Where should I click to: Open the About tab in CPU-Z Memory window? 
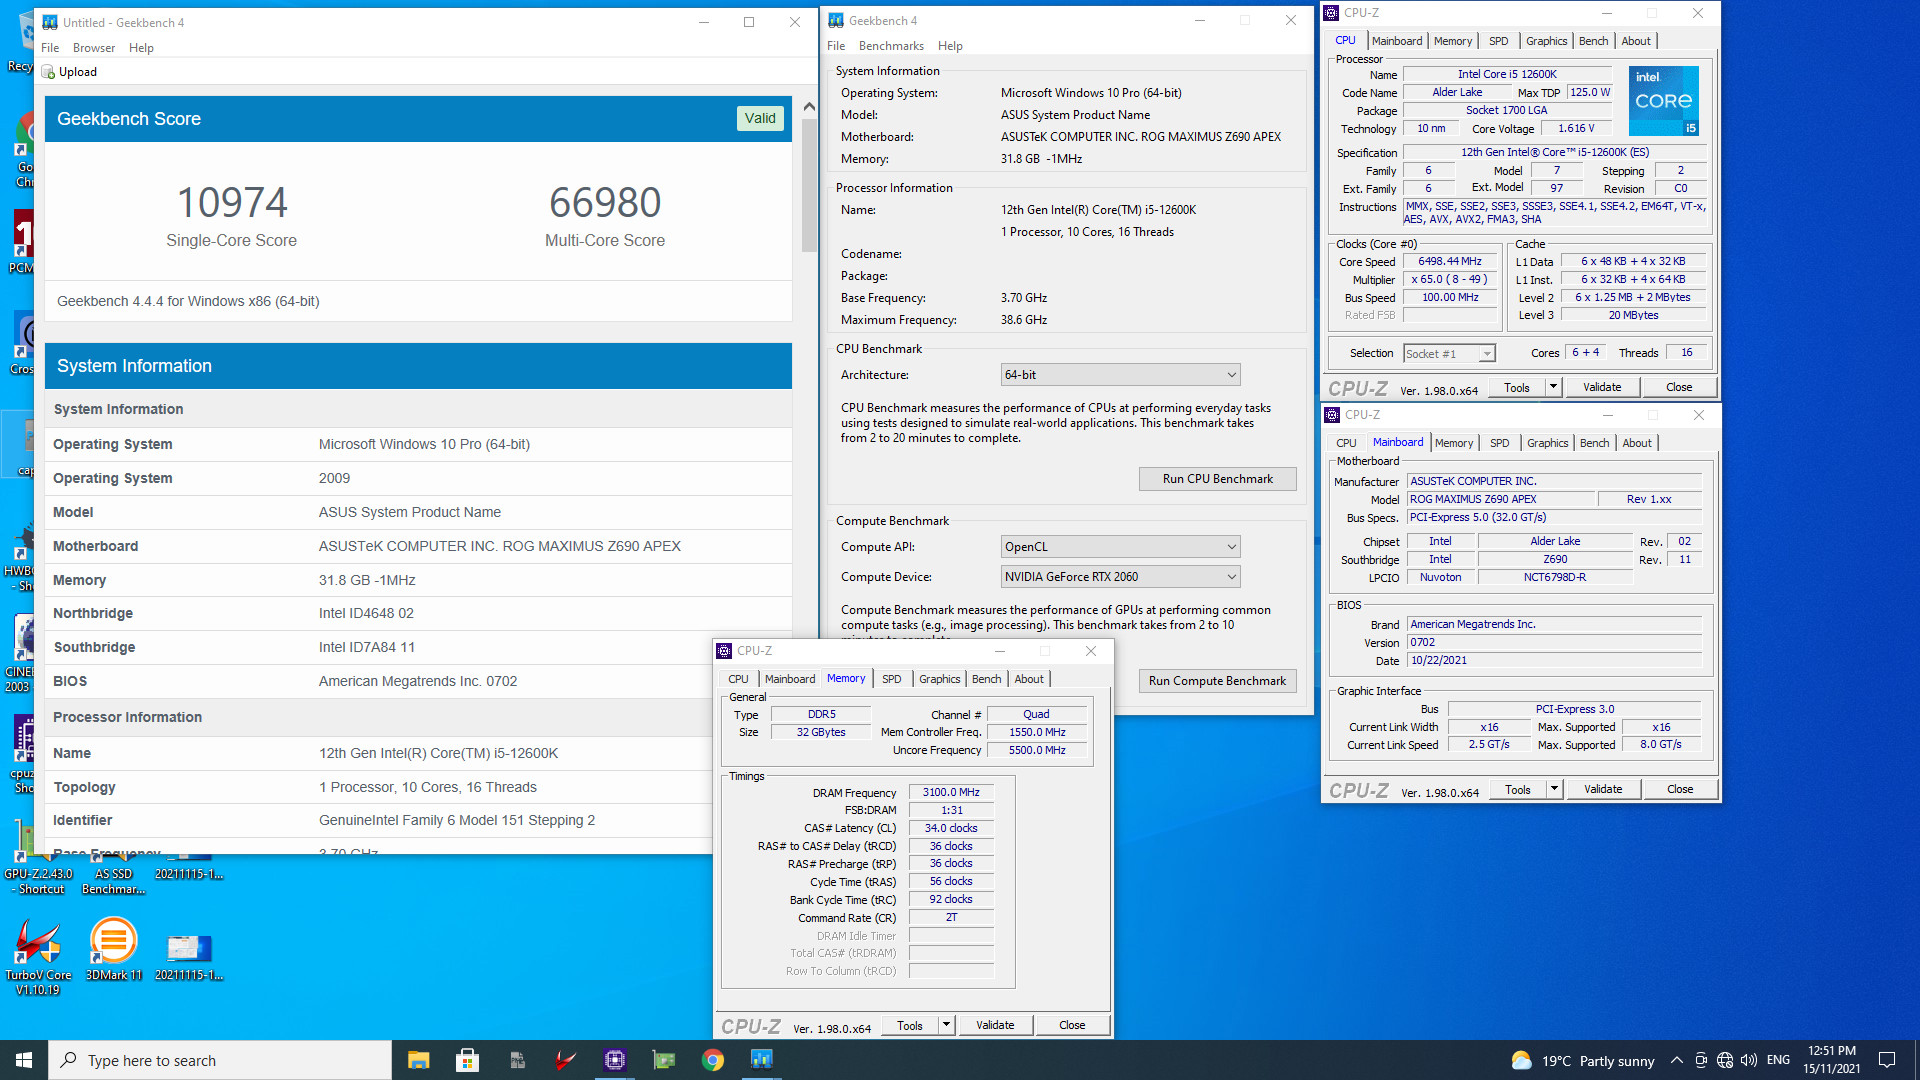(x=1029, y=679)
